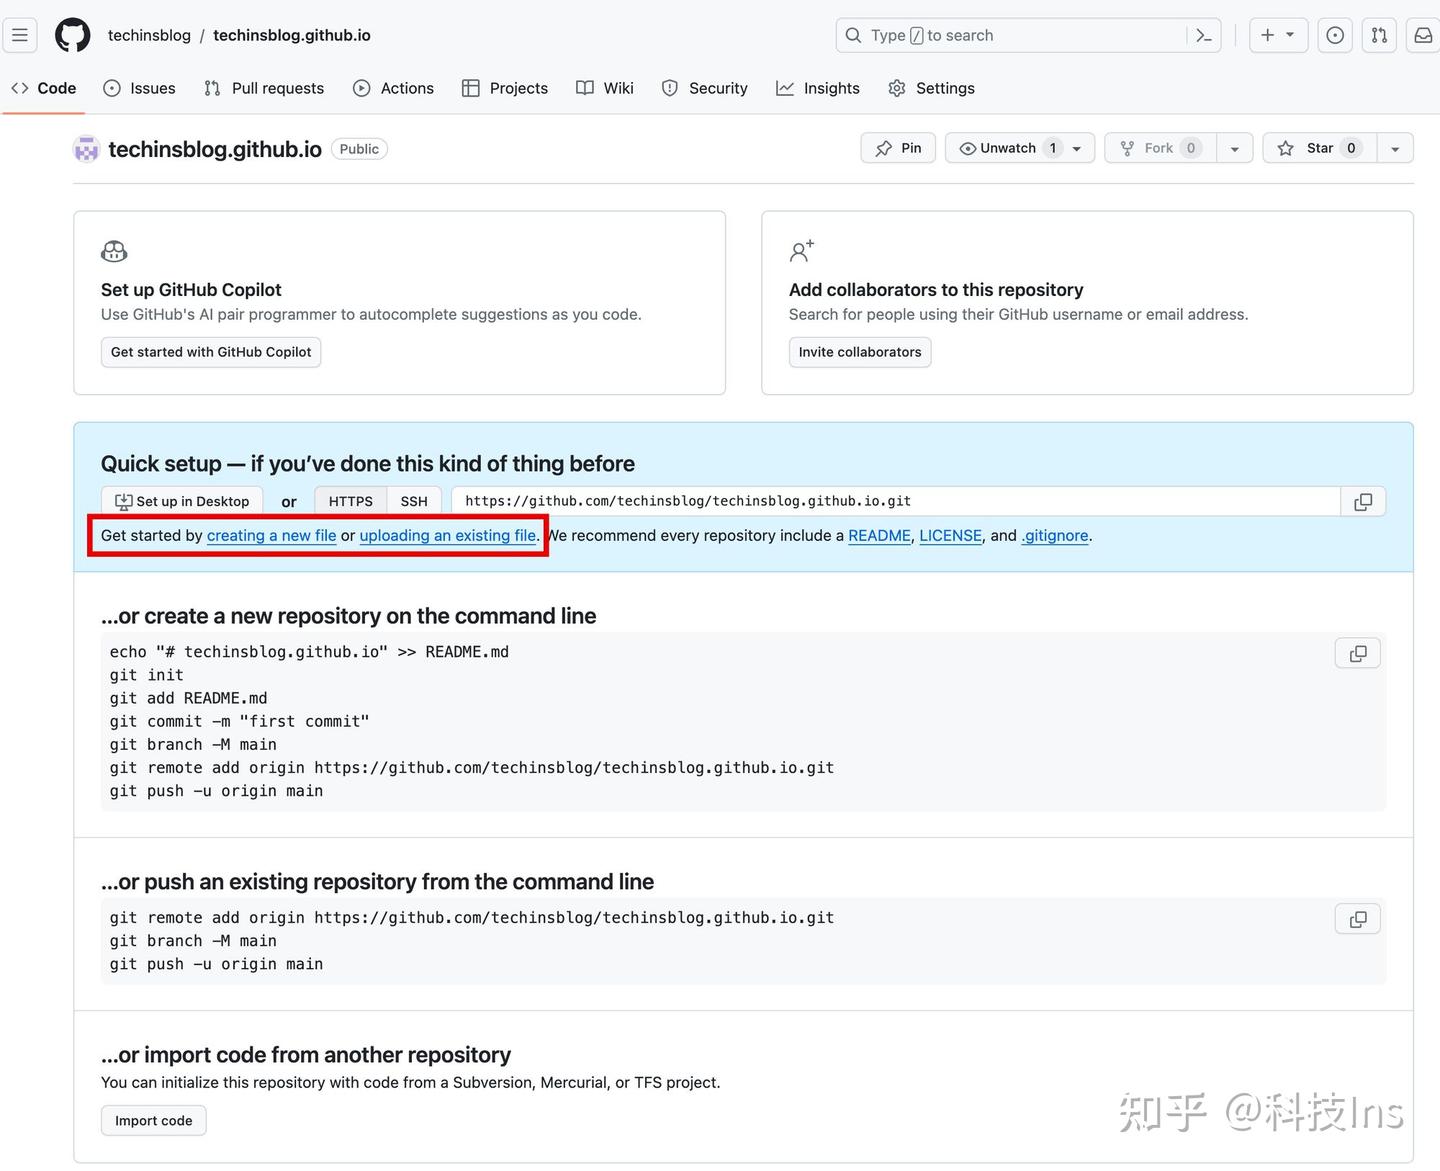1440x1171 pixels.
Task: Open the notifications inbox icon
Action: click(1423, 35)
